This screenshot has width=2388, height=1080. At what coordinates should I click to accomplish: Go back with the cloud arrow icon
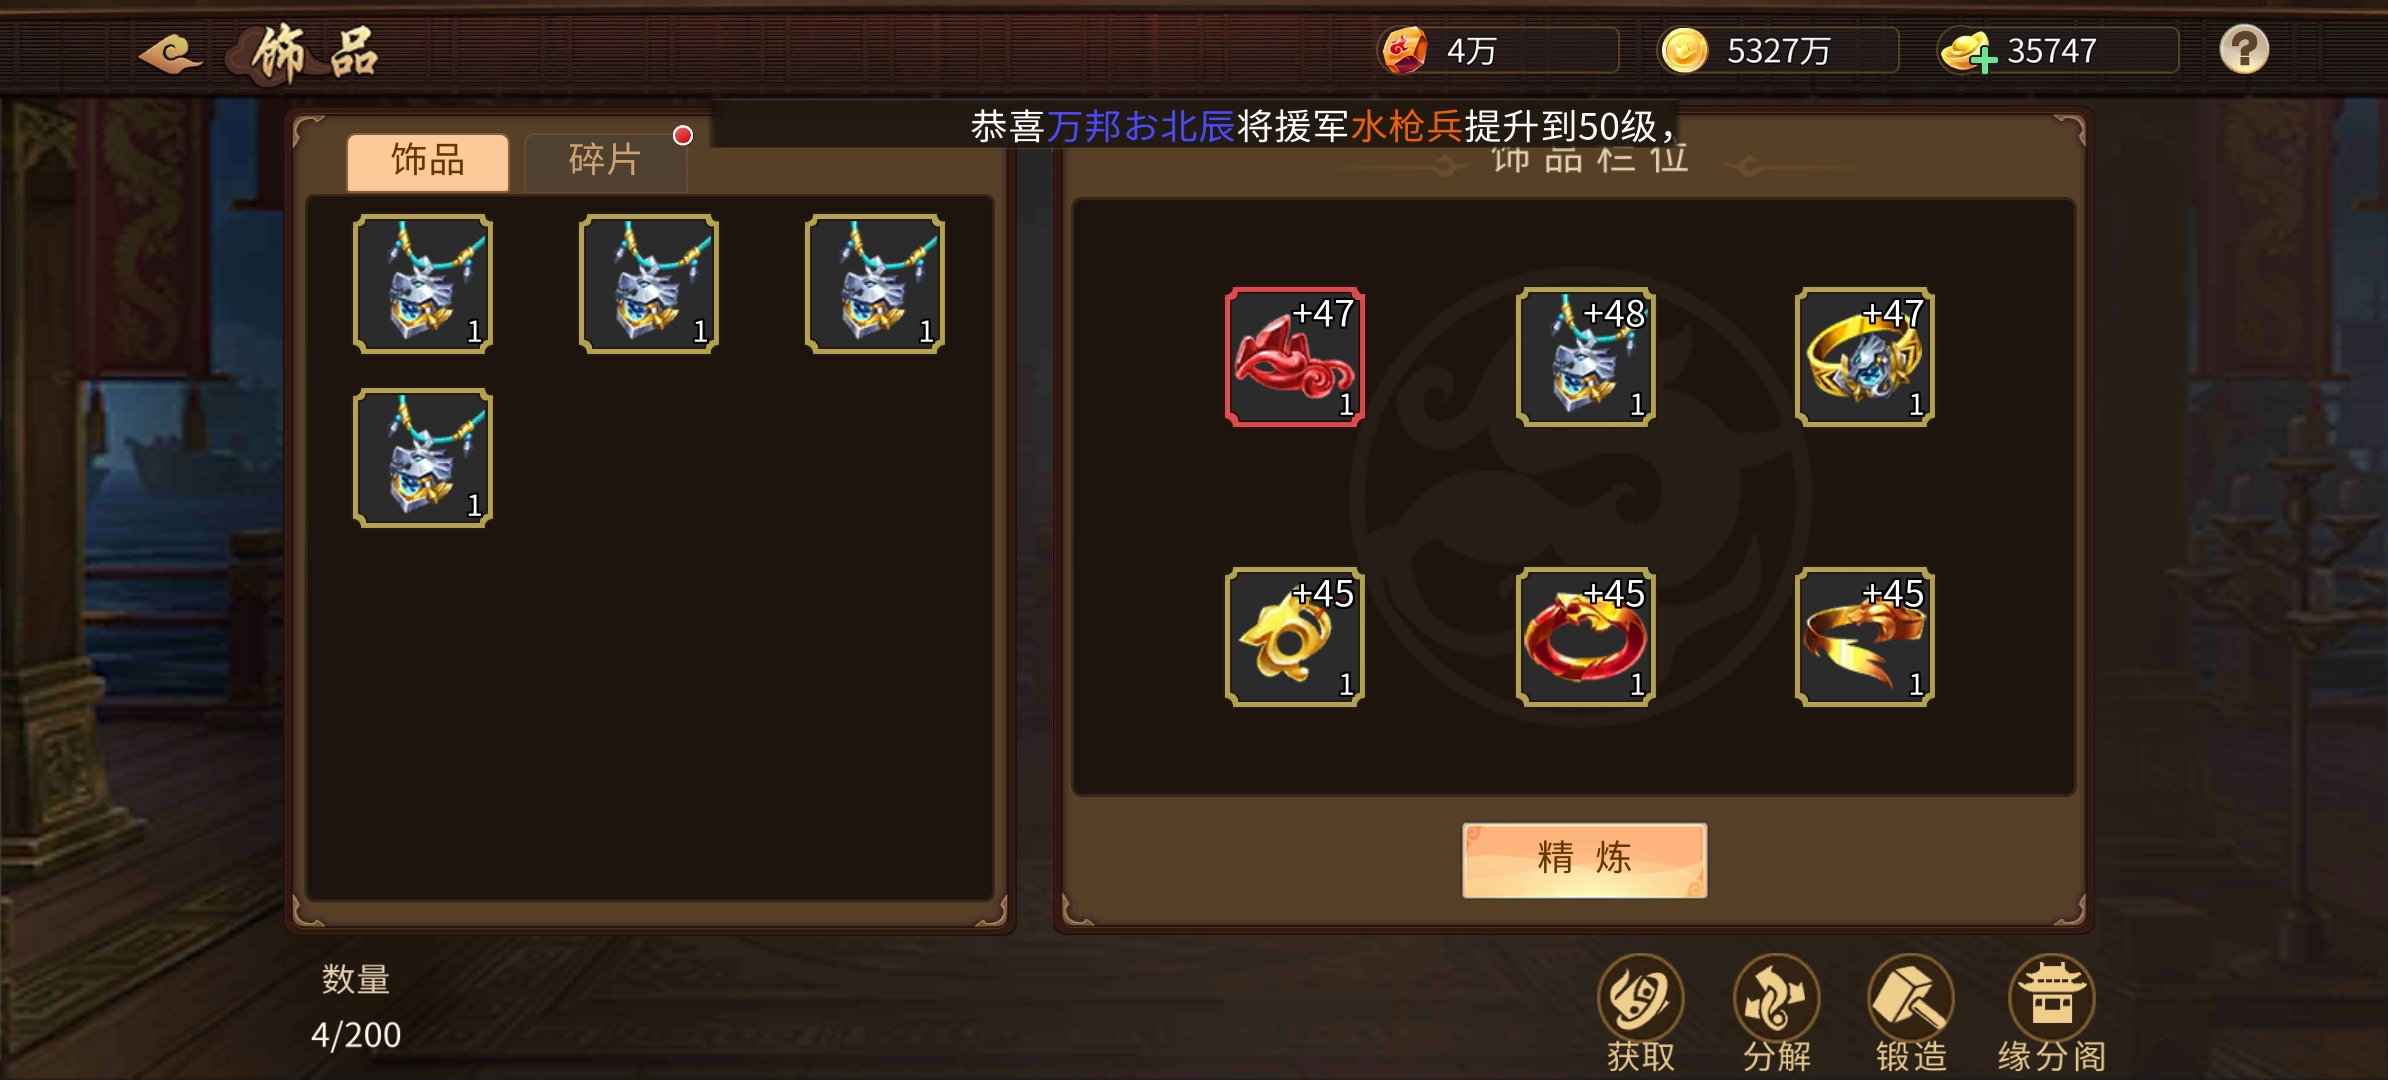tap(170, 53)
